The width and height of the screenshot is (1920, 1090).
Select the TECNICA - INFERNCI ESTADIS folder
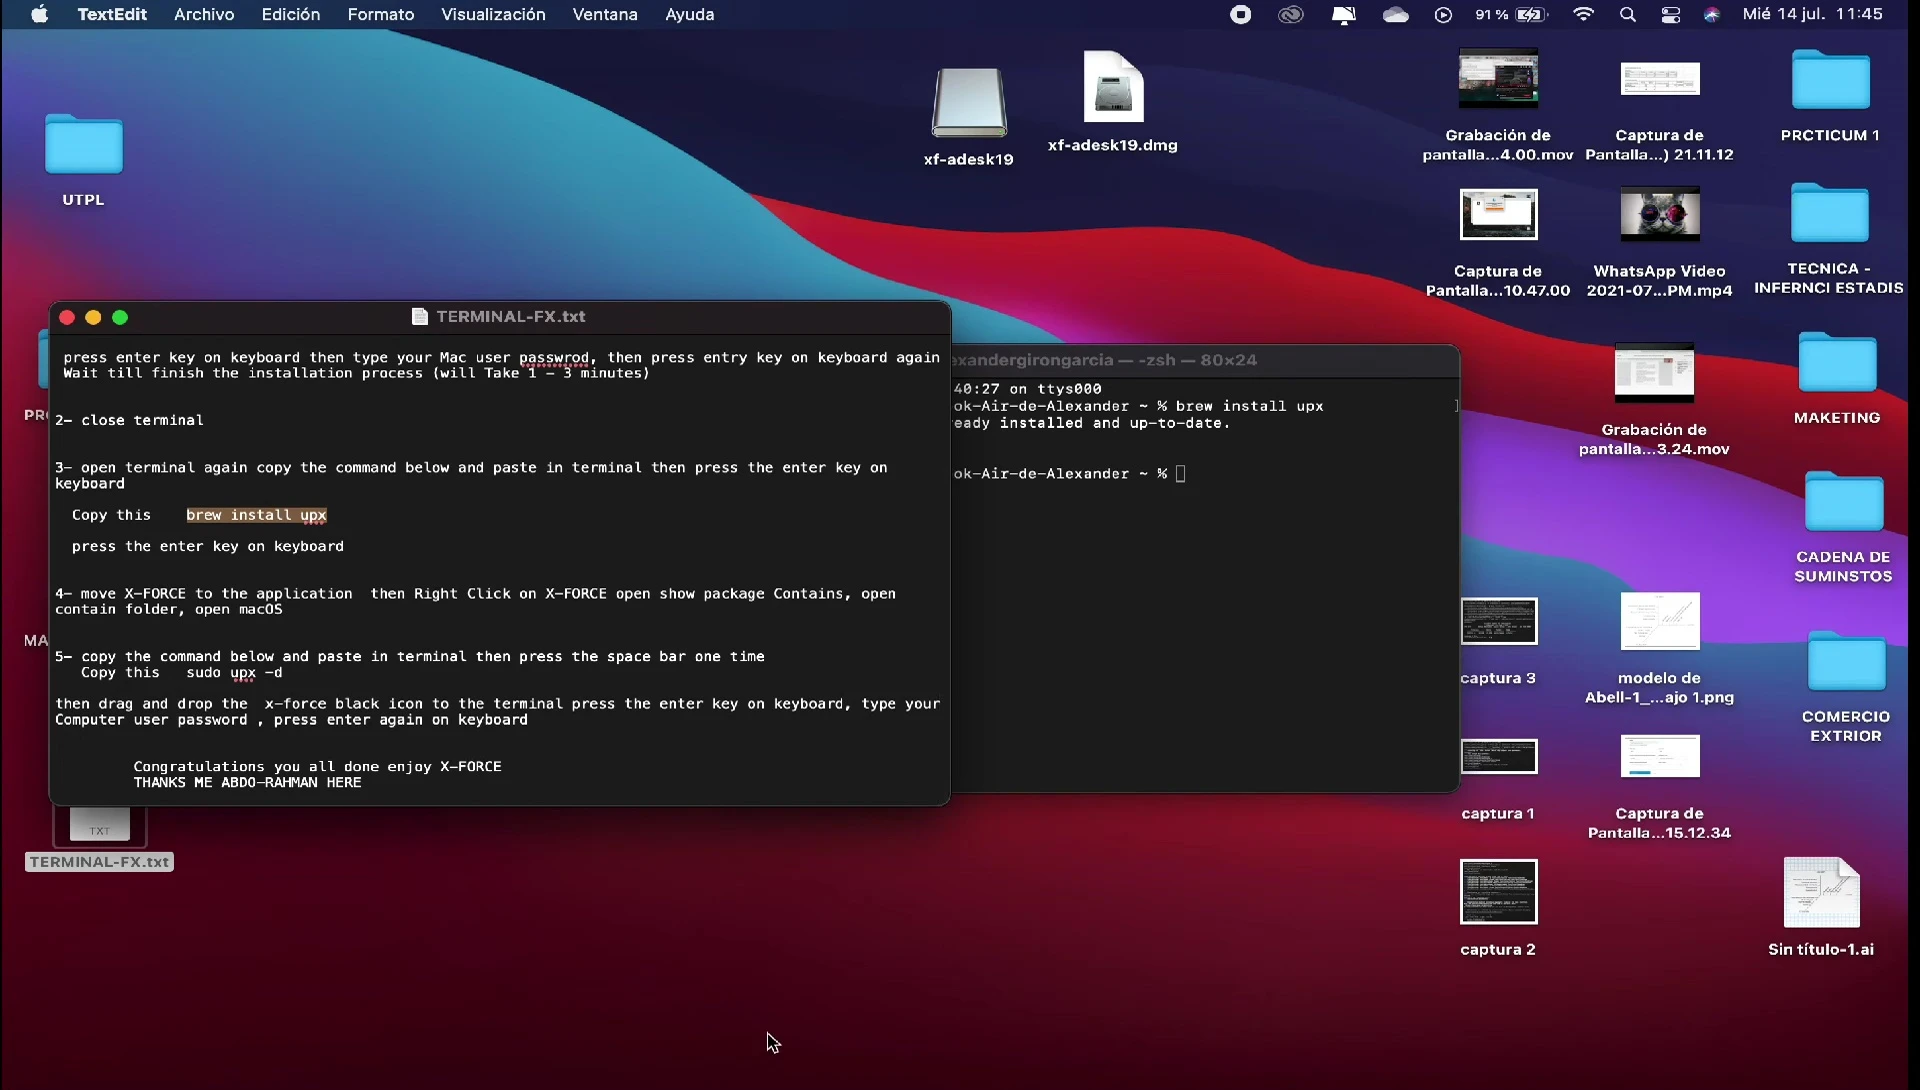point(1829,213)
